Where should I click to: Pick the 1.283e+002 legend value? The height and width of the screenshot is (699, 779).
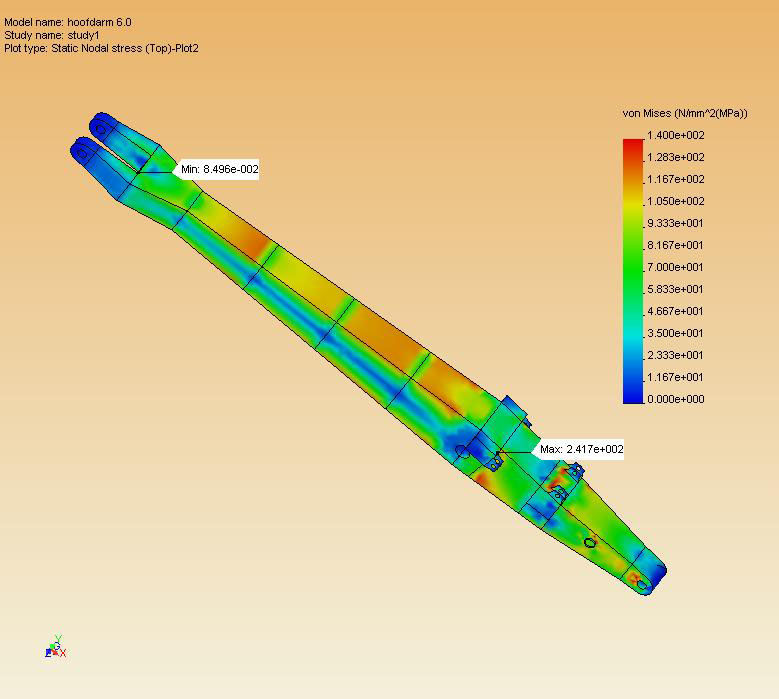pos(676,157)
